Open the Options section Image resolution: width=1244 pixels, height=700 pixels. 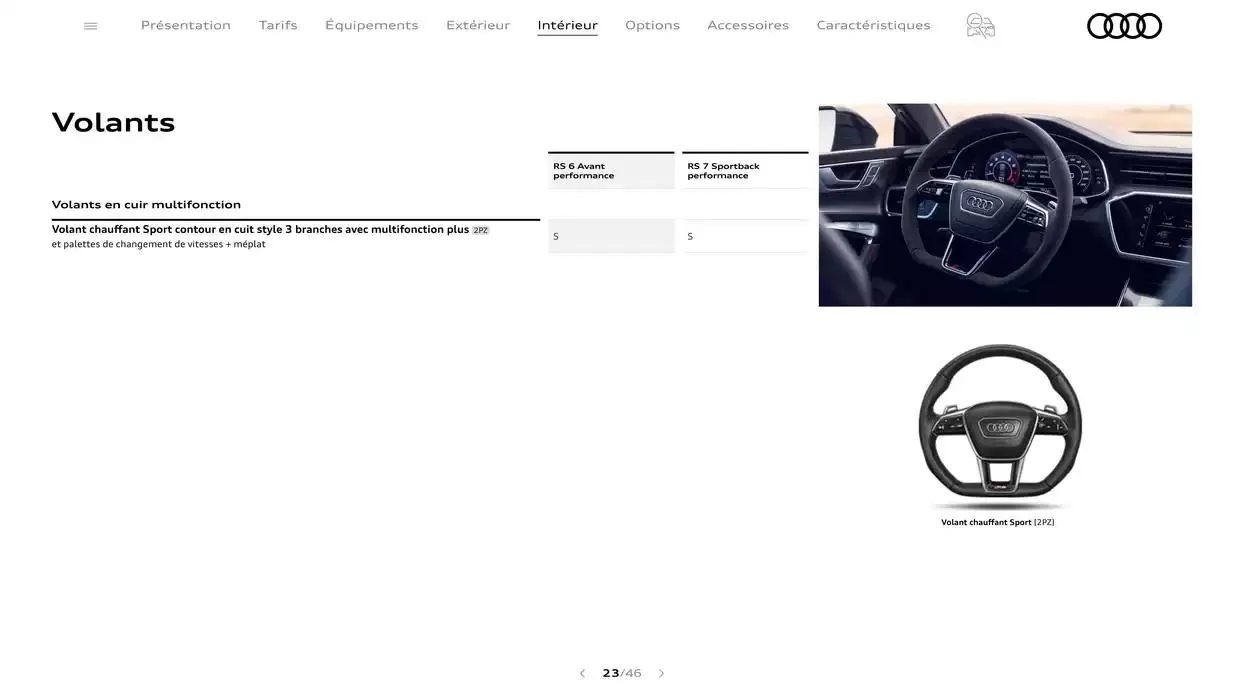point(652,23)
